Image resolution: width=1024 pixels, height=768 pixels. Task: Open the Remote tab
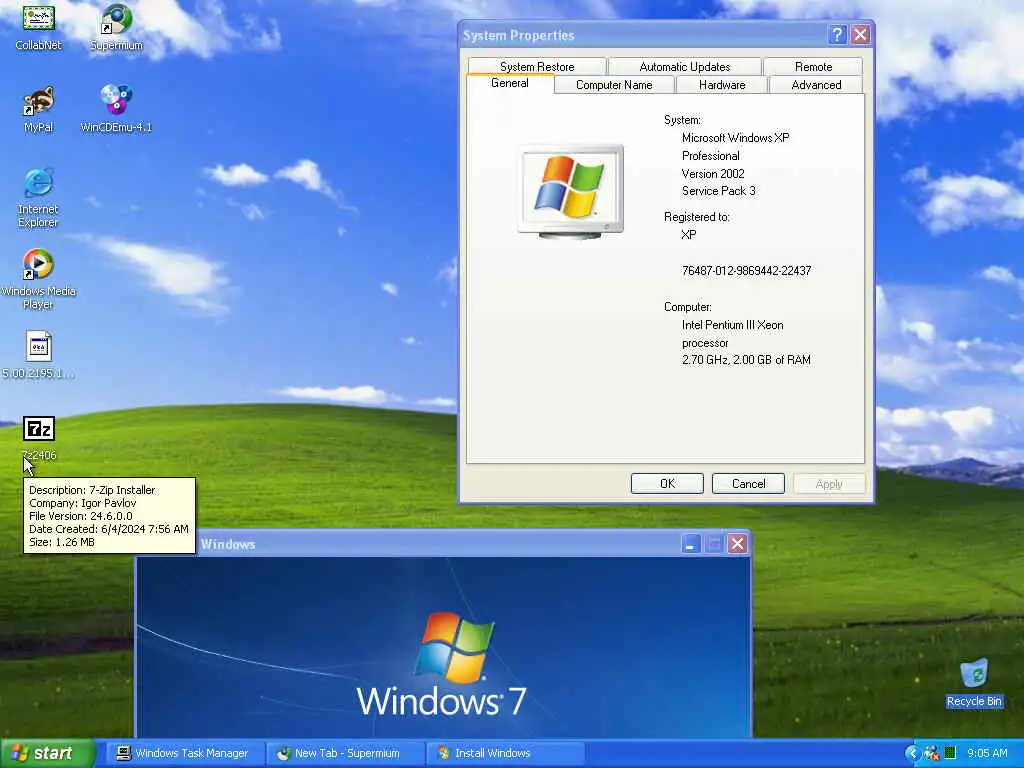pos(813,67)
